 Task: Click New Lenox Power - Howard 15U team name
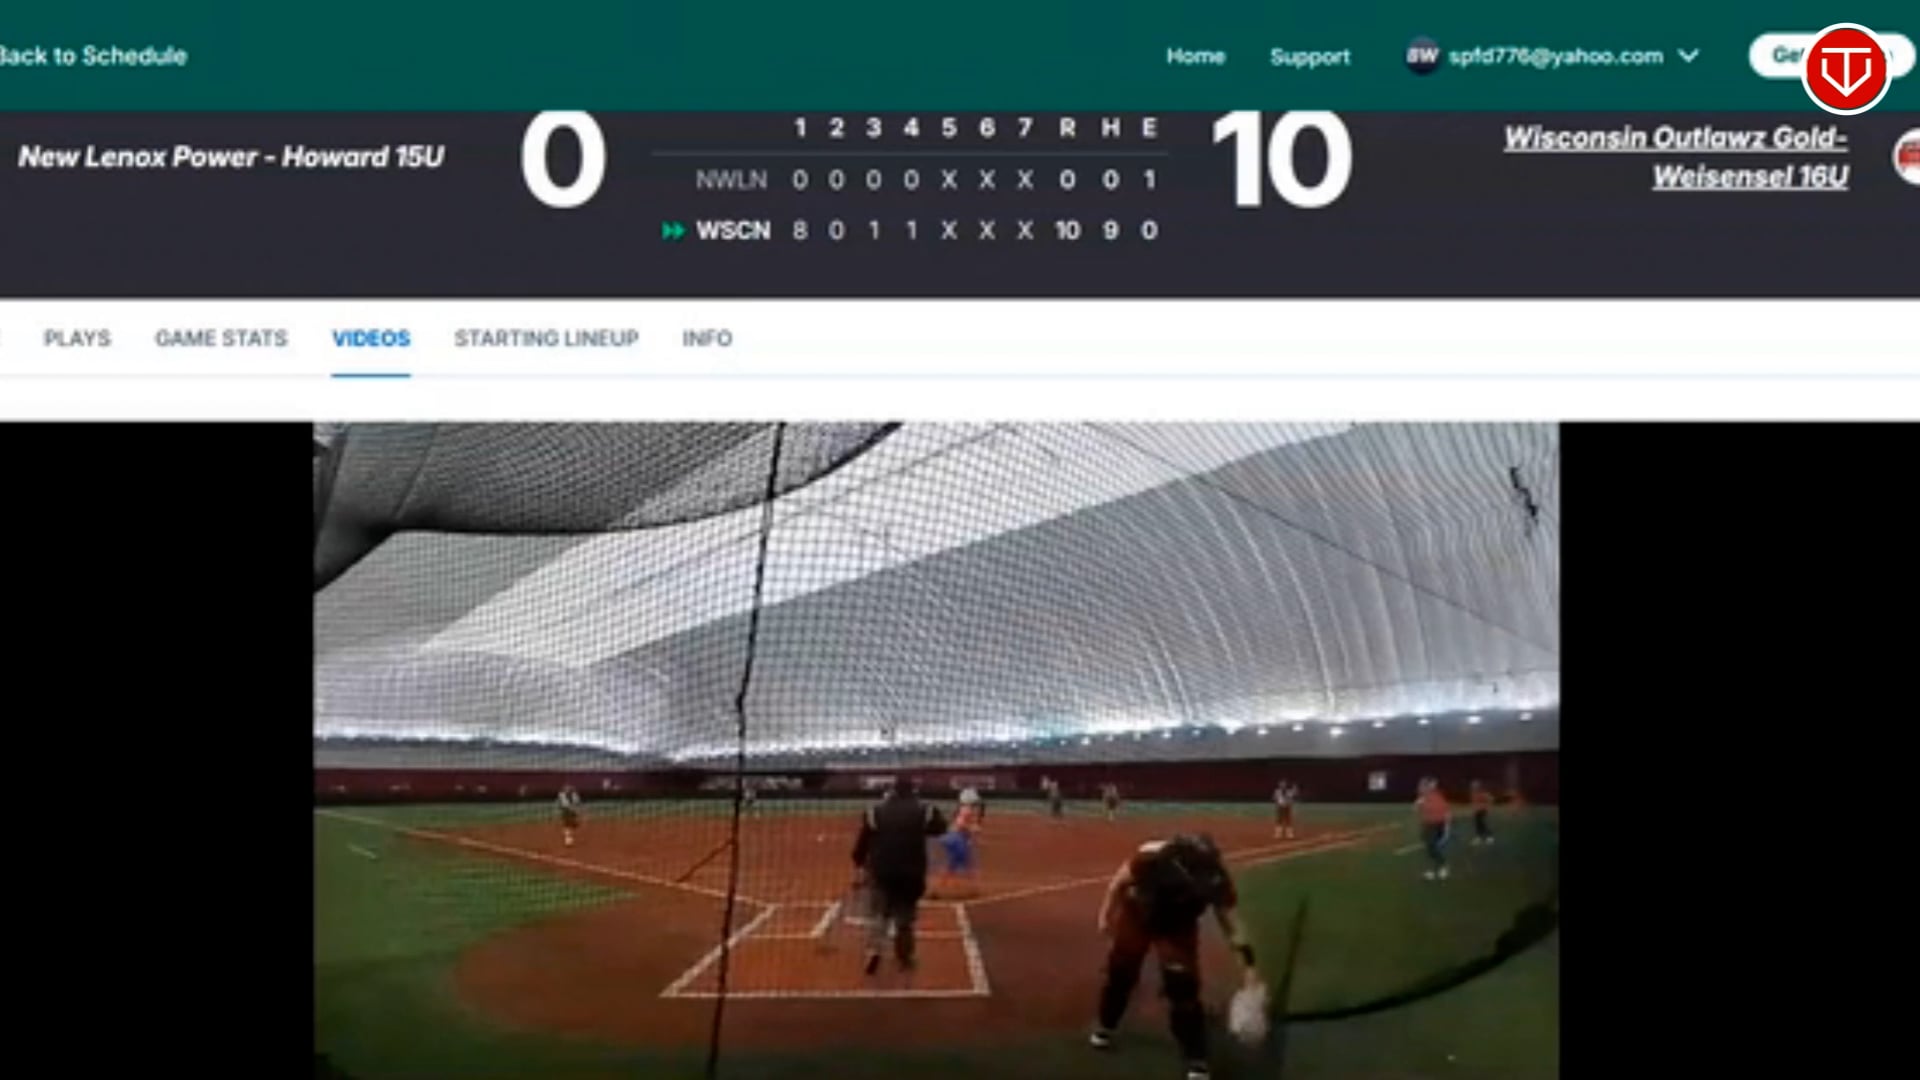pyautogui.click(x=231, y=157)
